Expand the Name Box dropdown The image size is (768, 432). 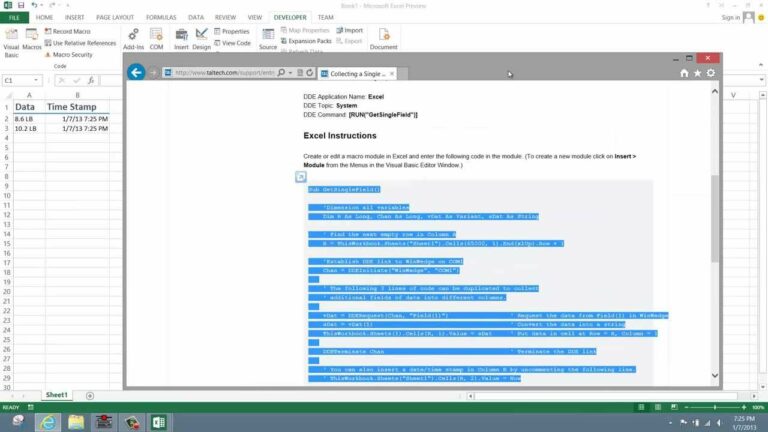(38, 80)
